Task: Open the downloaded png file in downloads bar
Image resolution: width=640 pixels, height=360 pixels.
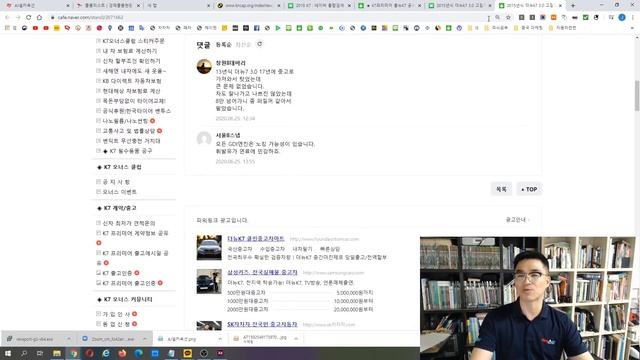Action: [183, 339]
